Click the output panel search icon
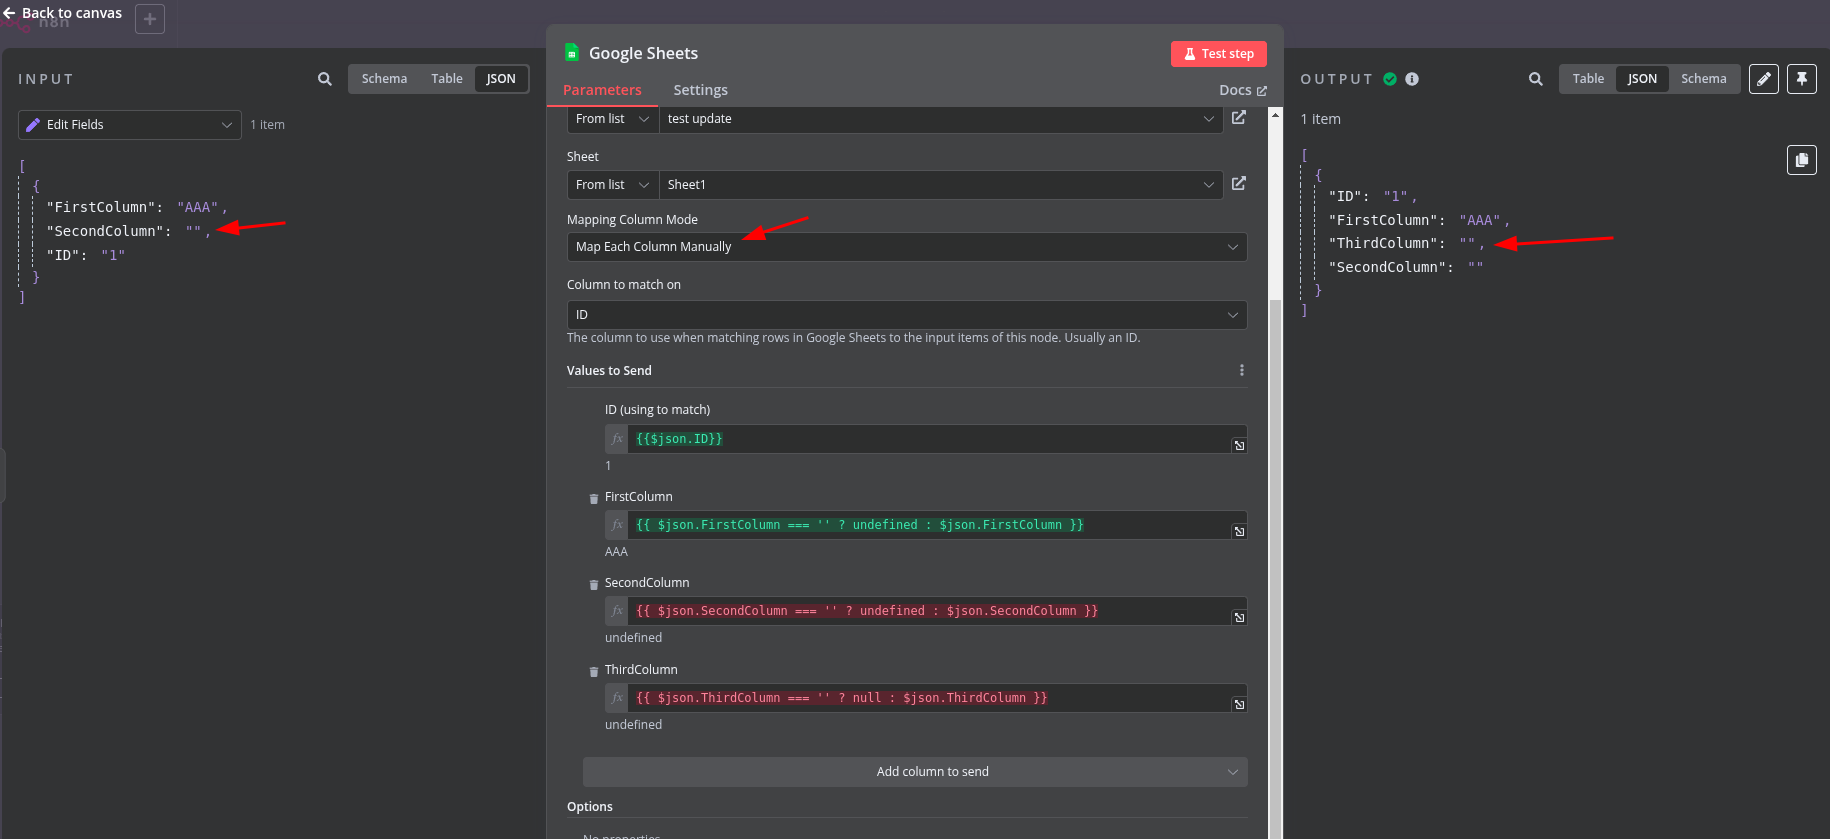The image size is (1830, 839). 1536,79
